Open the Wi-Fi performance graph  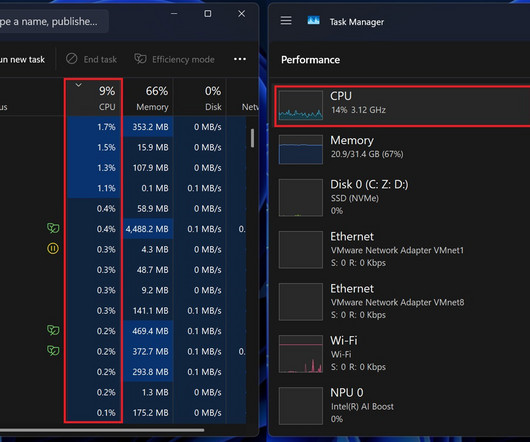pyautogui.click(x=402, y=353)
